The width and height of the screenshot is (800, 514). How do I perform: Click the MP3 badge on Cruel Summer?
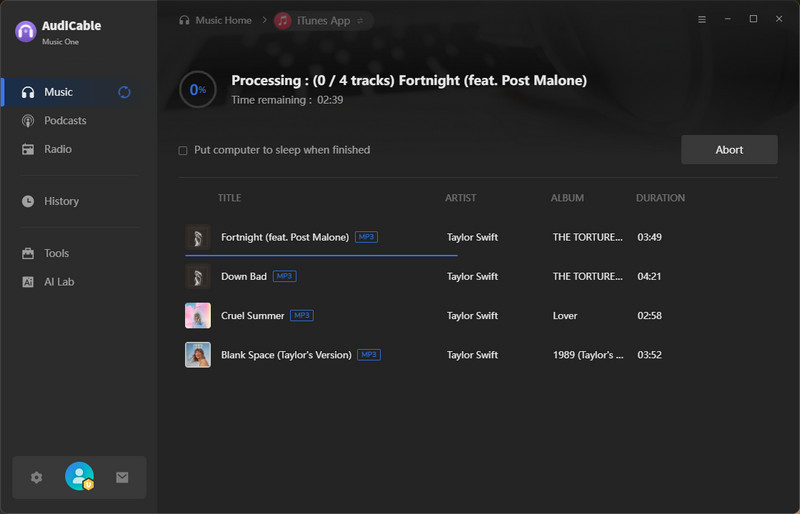click(302, 316)
